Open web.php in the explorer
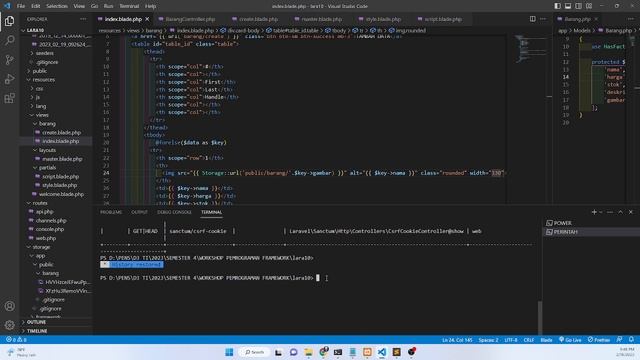 (56, 238)
